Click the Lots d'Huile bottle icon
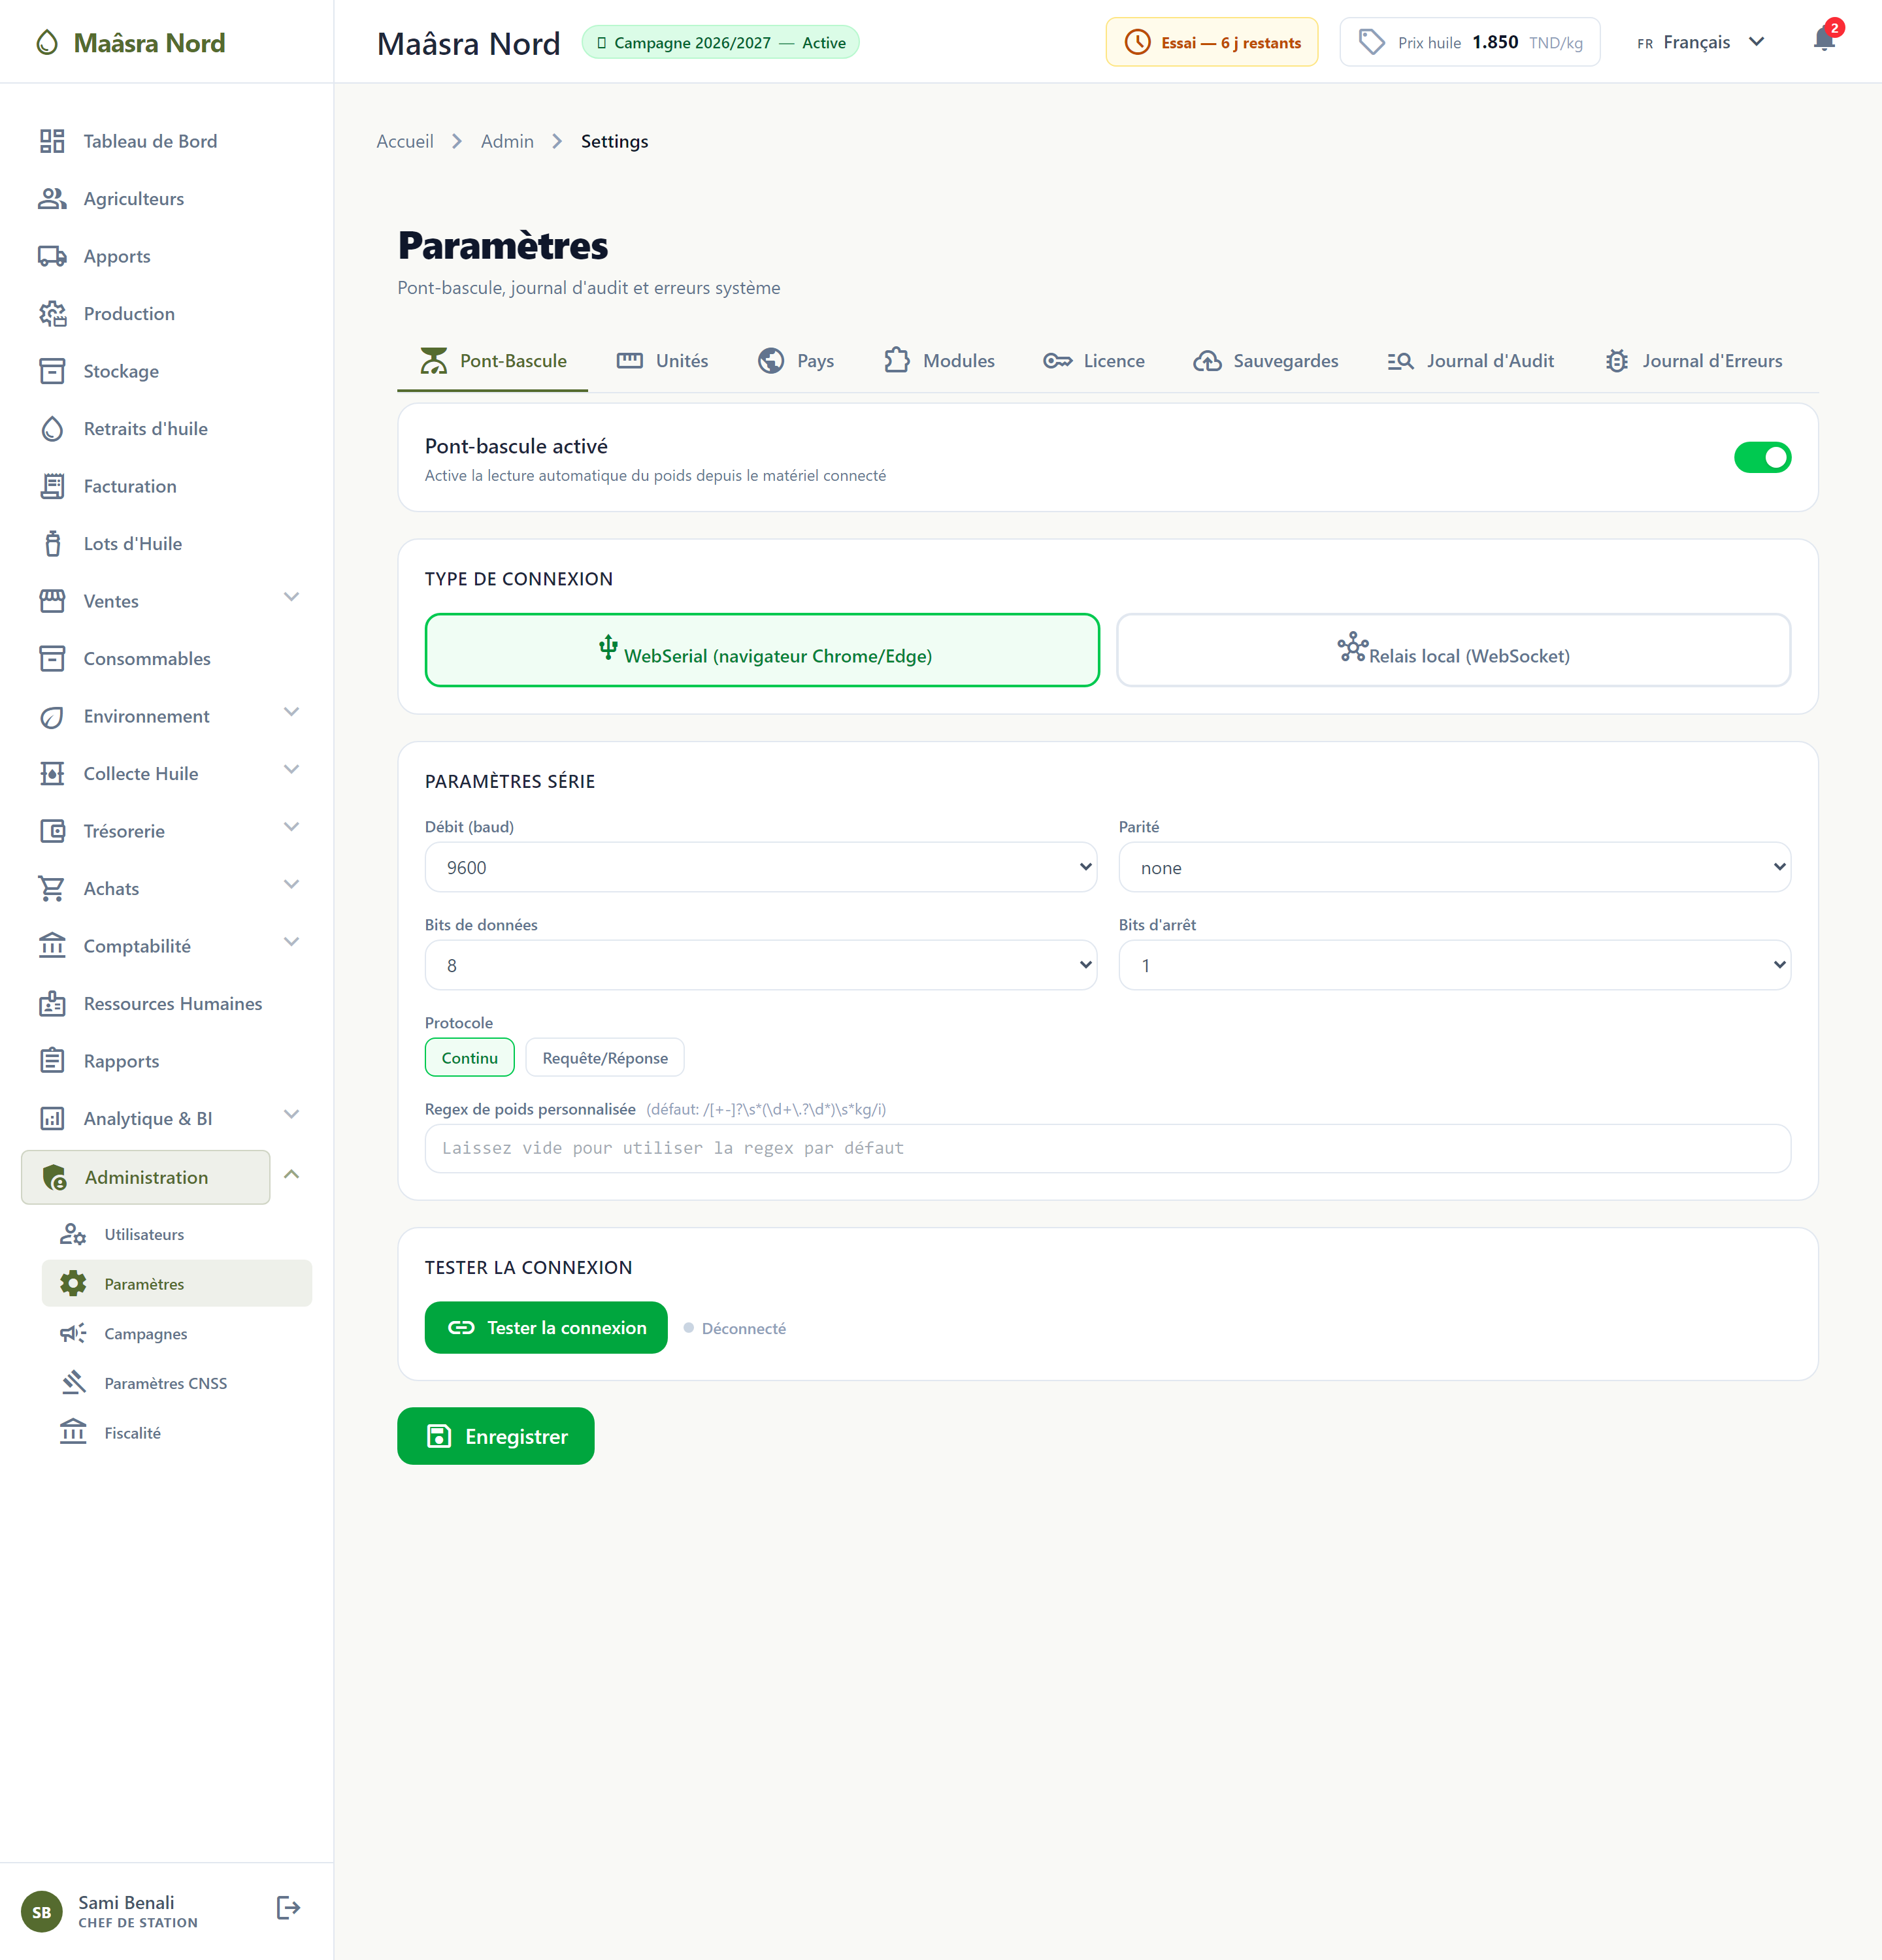The height and width of the screenshot is (1960, 1882). [x=52, y=544]
